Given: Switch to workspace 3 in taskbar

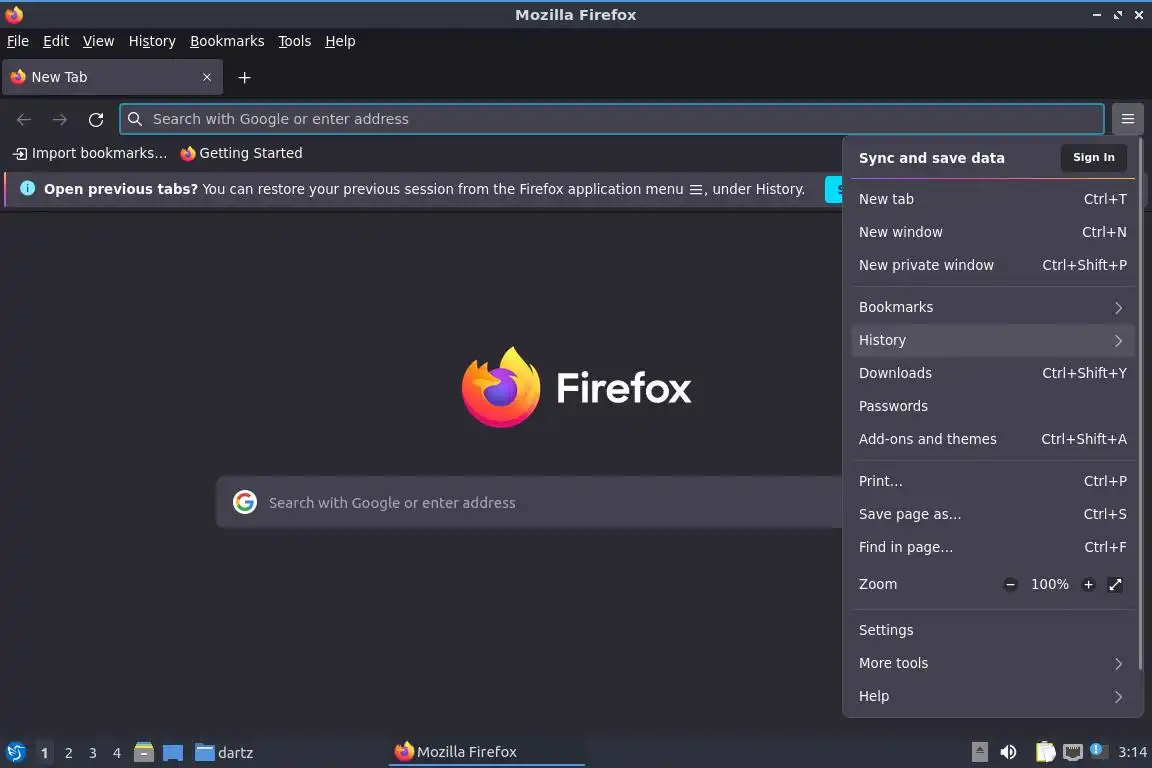Looking at the screenshot, I should (93, 753).
